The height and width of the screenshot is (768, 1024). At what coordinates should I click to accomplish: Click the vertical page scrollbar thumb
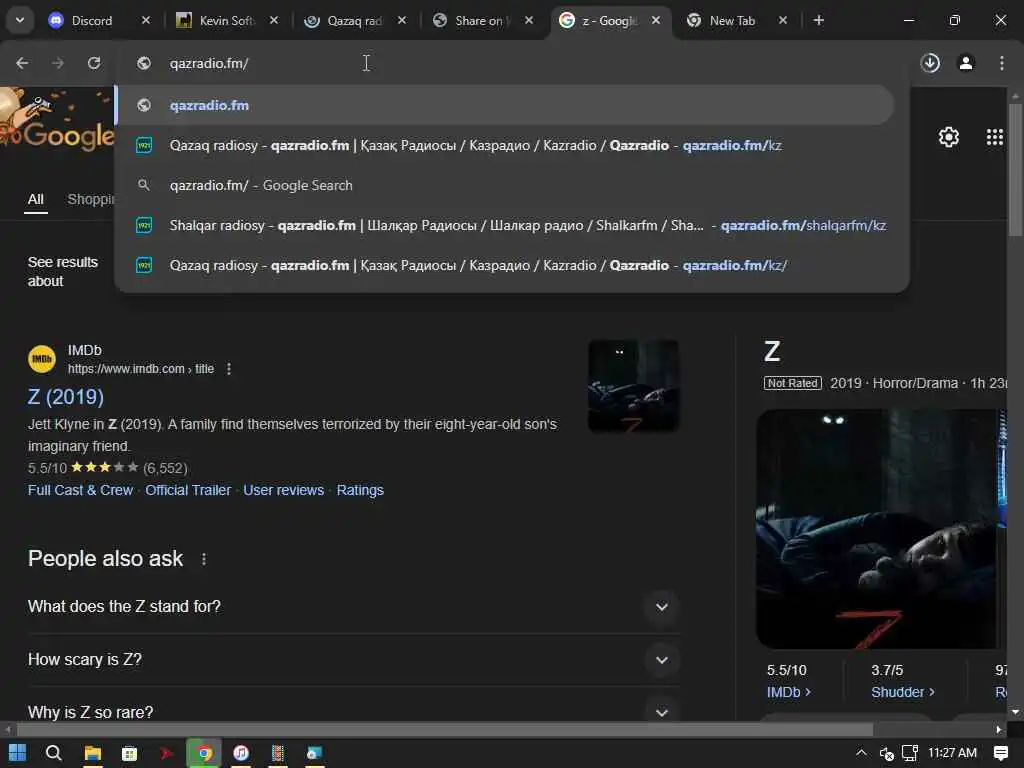coord(1015,170)
